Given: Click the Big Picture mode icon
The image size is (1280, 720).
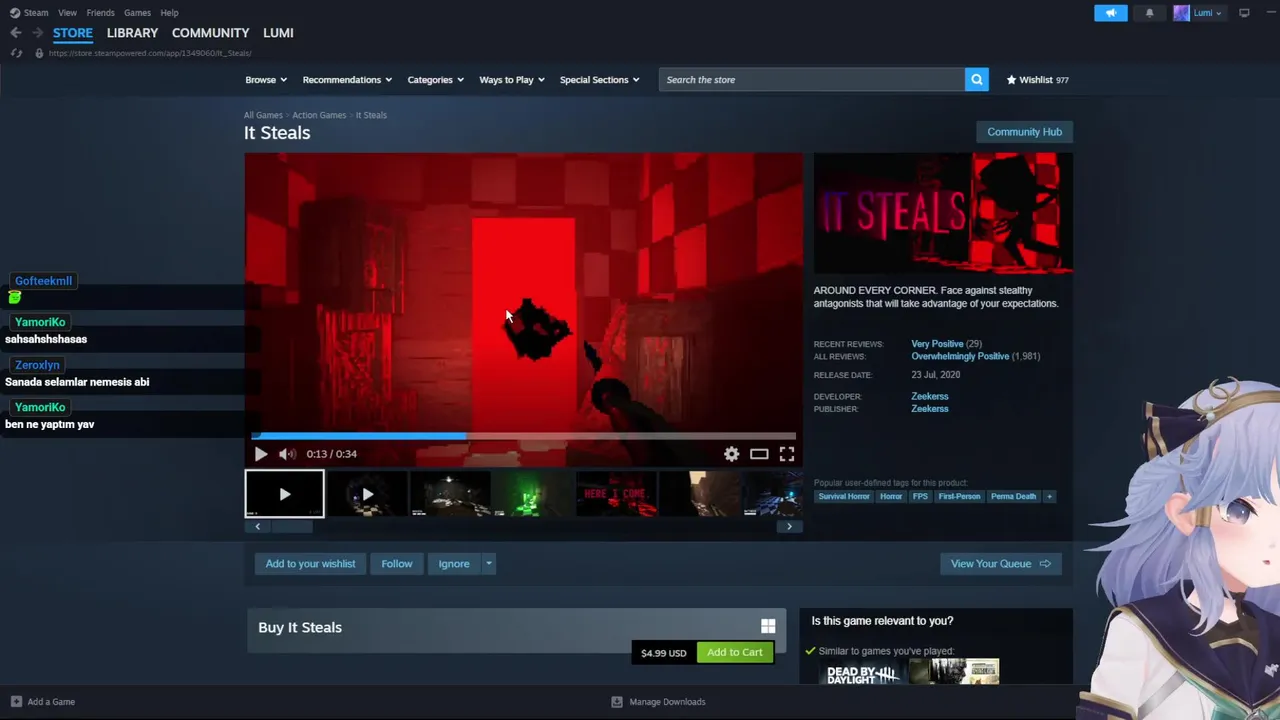Looking at the screenshot, I should click(x=1244, y=13).
